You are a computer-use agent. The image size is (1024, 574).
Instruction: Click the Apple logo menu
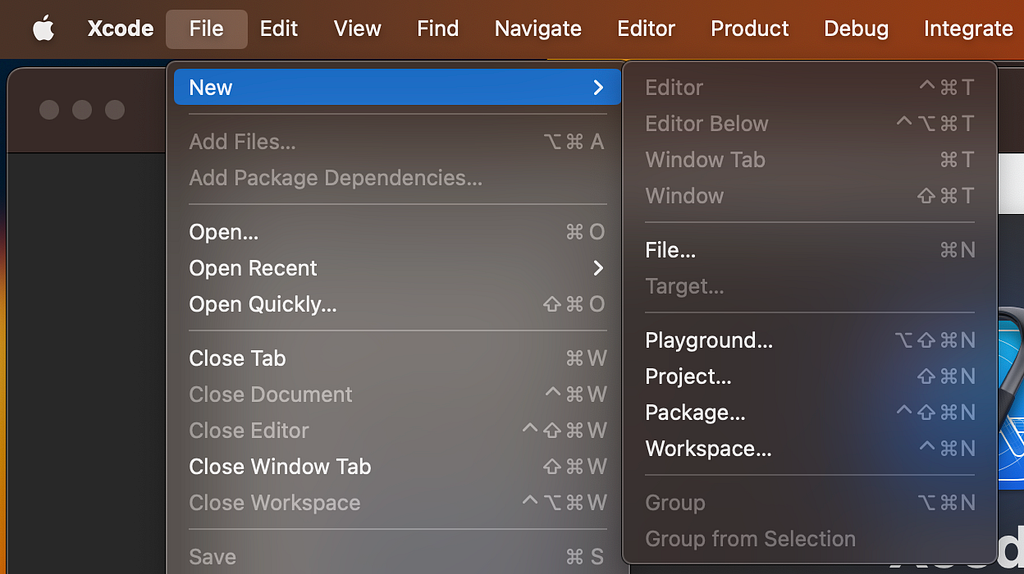tap(42, 29)
